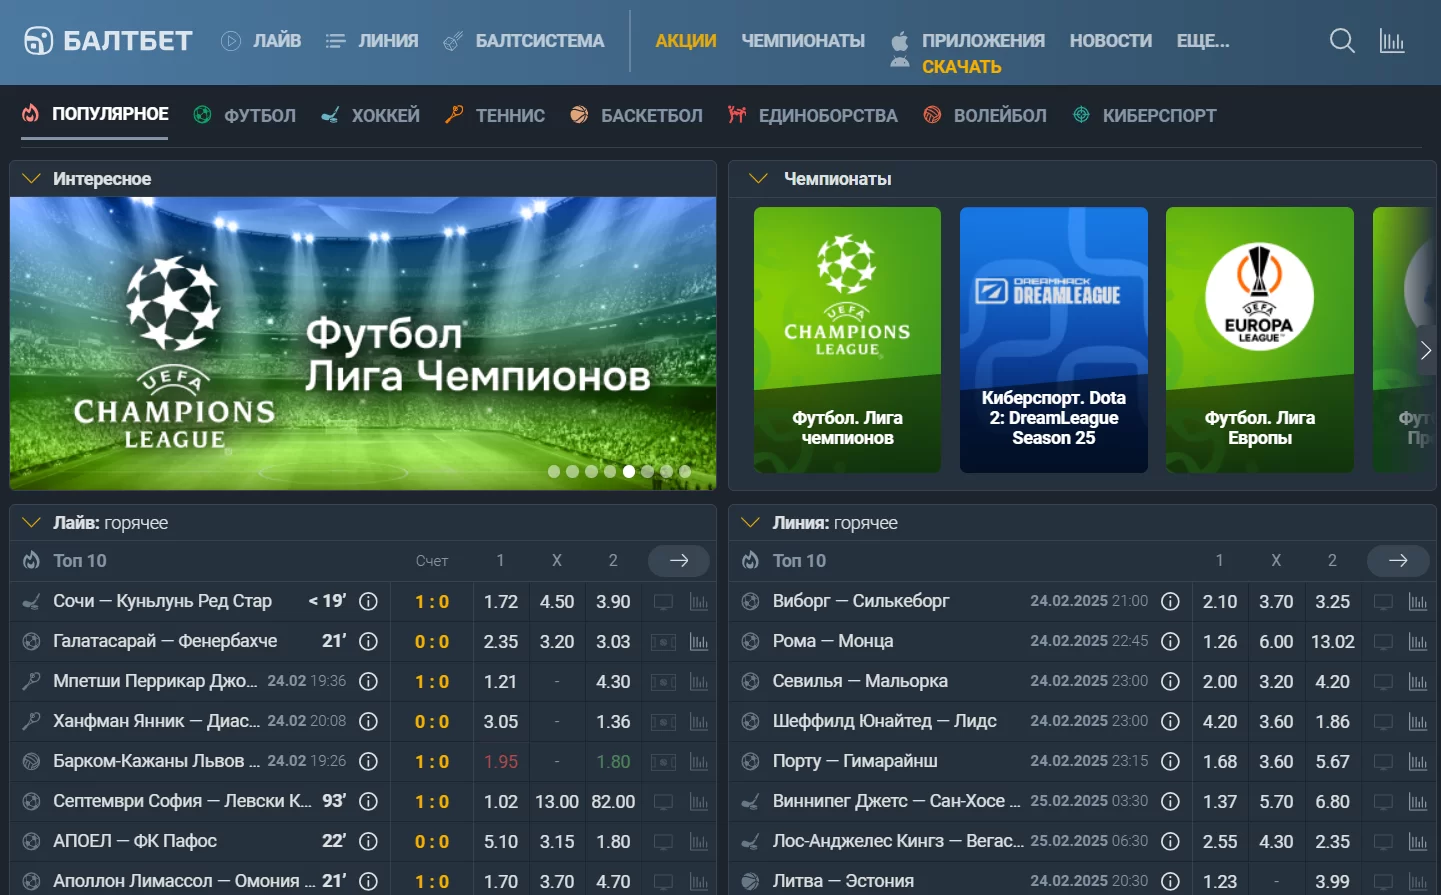
Task: Select odds 2.10 for Виборг win
Action: (1219, 602)
